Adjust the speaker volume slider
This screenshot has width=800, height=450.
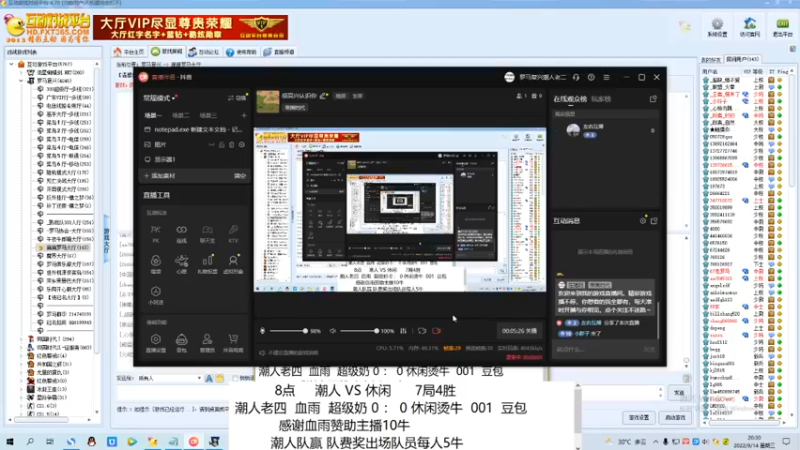tap(359, 331)
